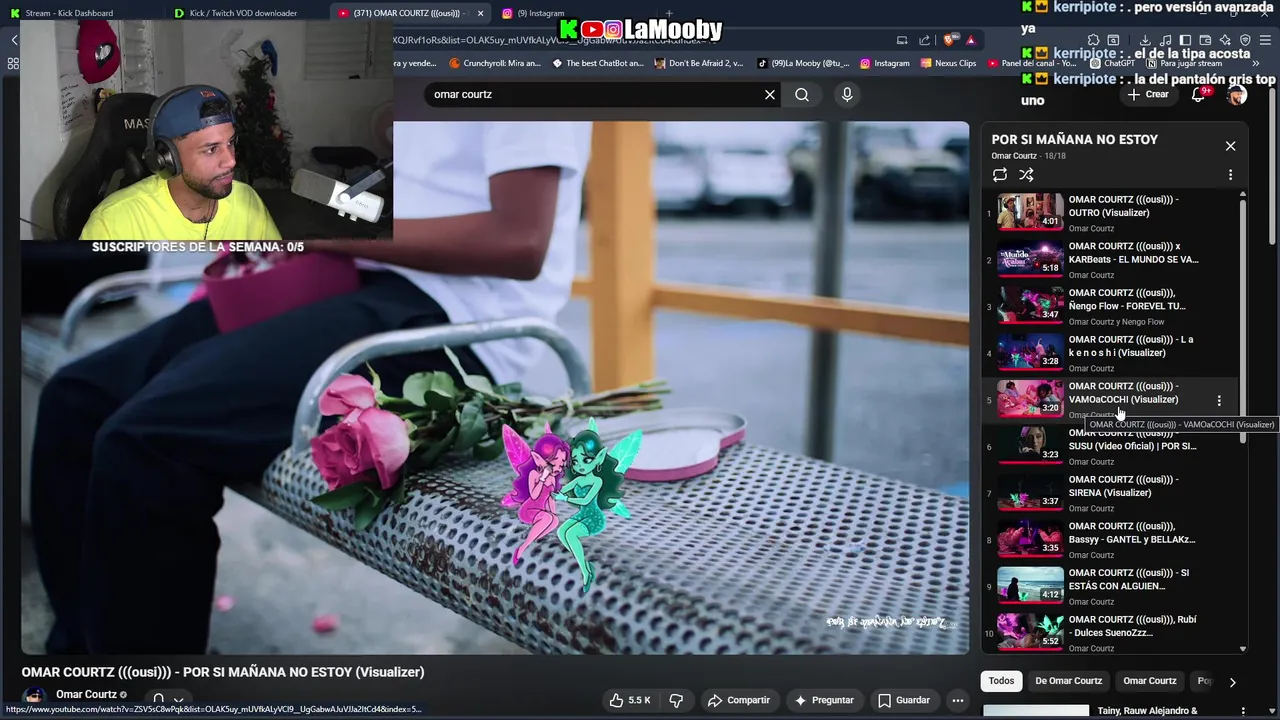Select FOREVEL TU playlist track
The height and width of the screenshot is (720, 1280).
tap(1111, 307)
